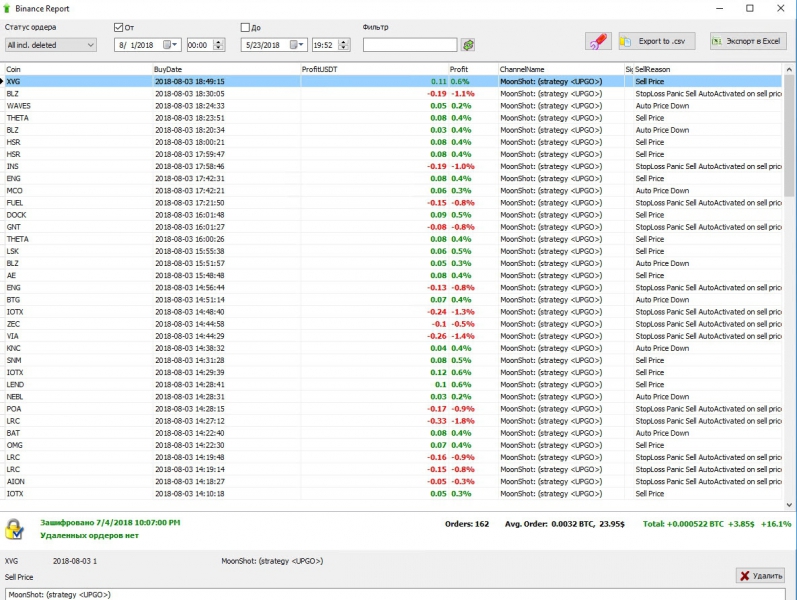The height and width of the screenshot is (600, 797).
Task: Click Orders: 162 summary text
Action: tap(467, 524)
